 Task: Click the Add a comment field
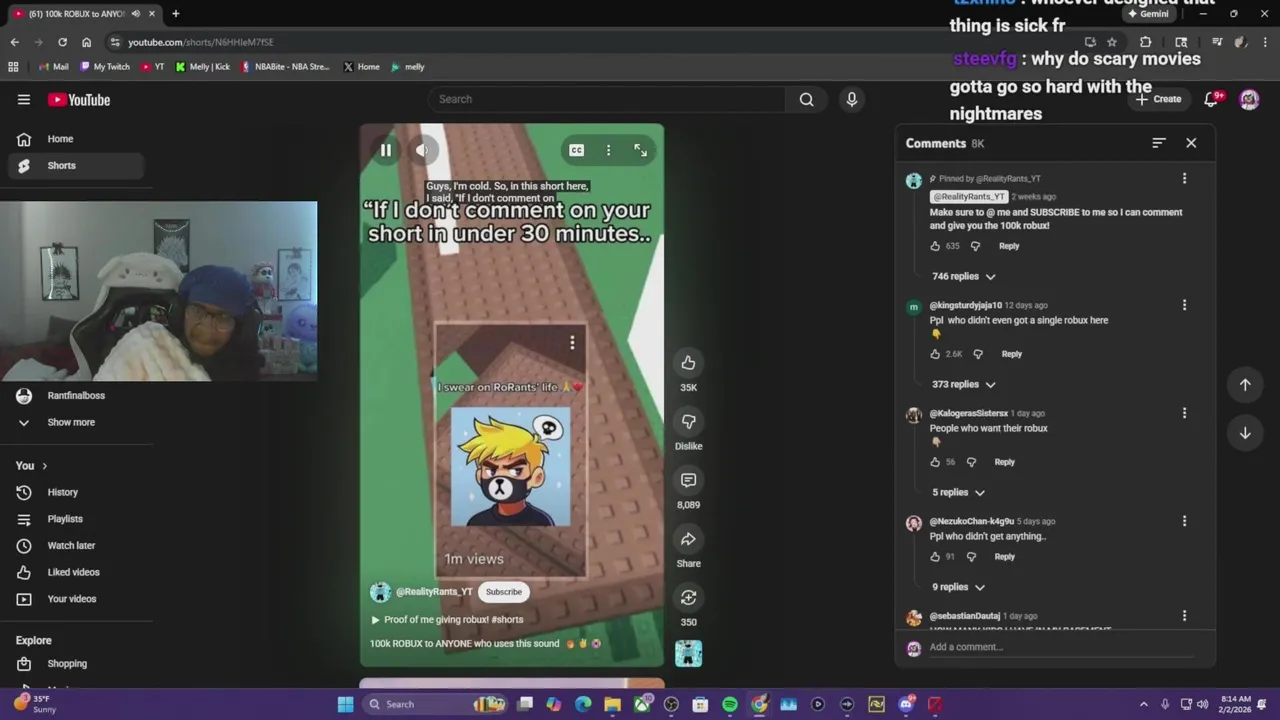[x=1060, y=647]
